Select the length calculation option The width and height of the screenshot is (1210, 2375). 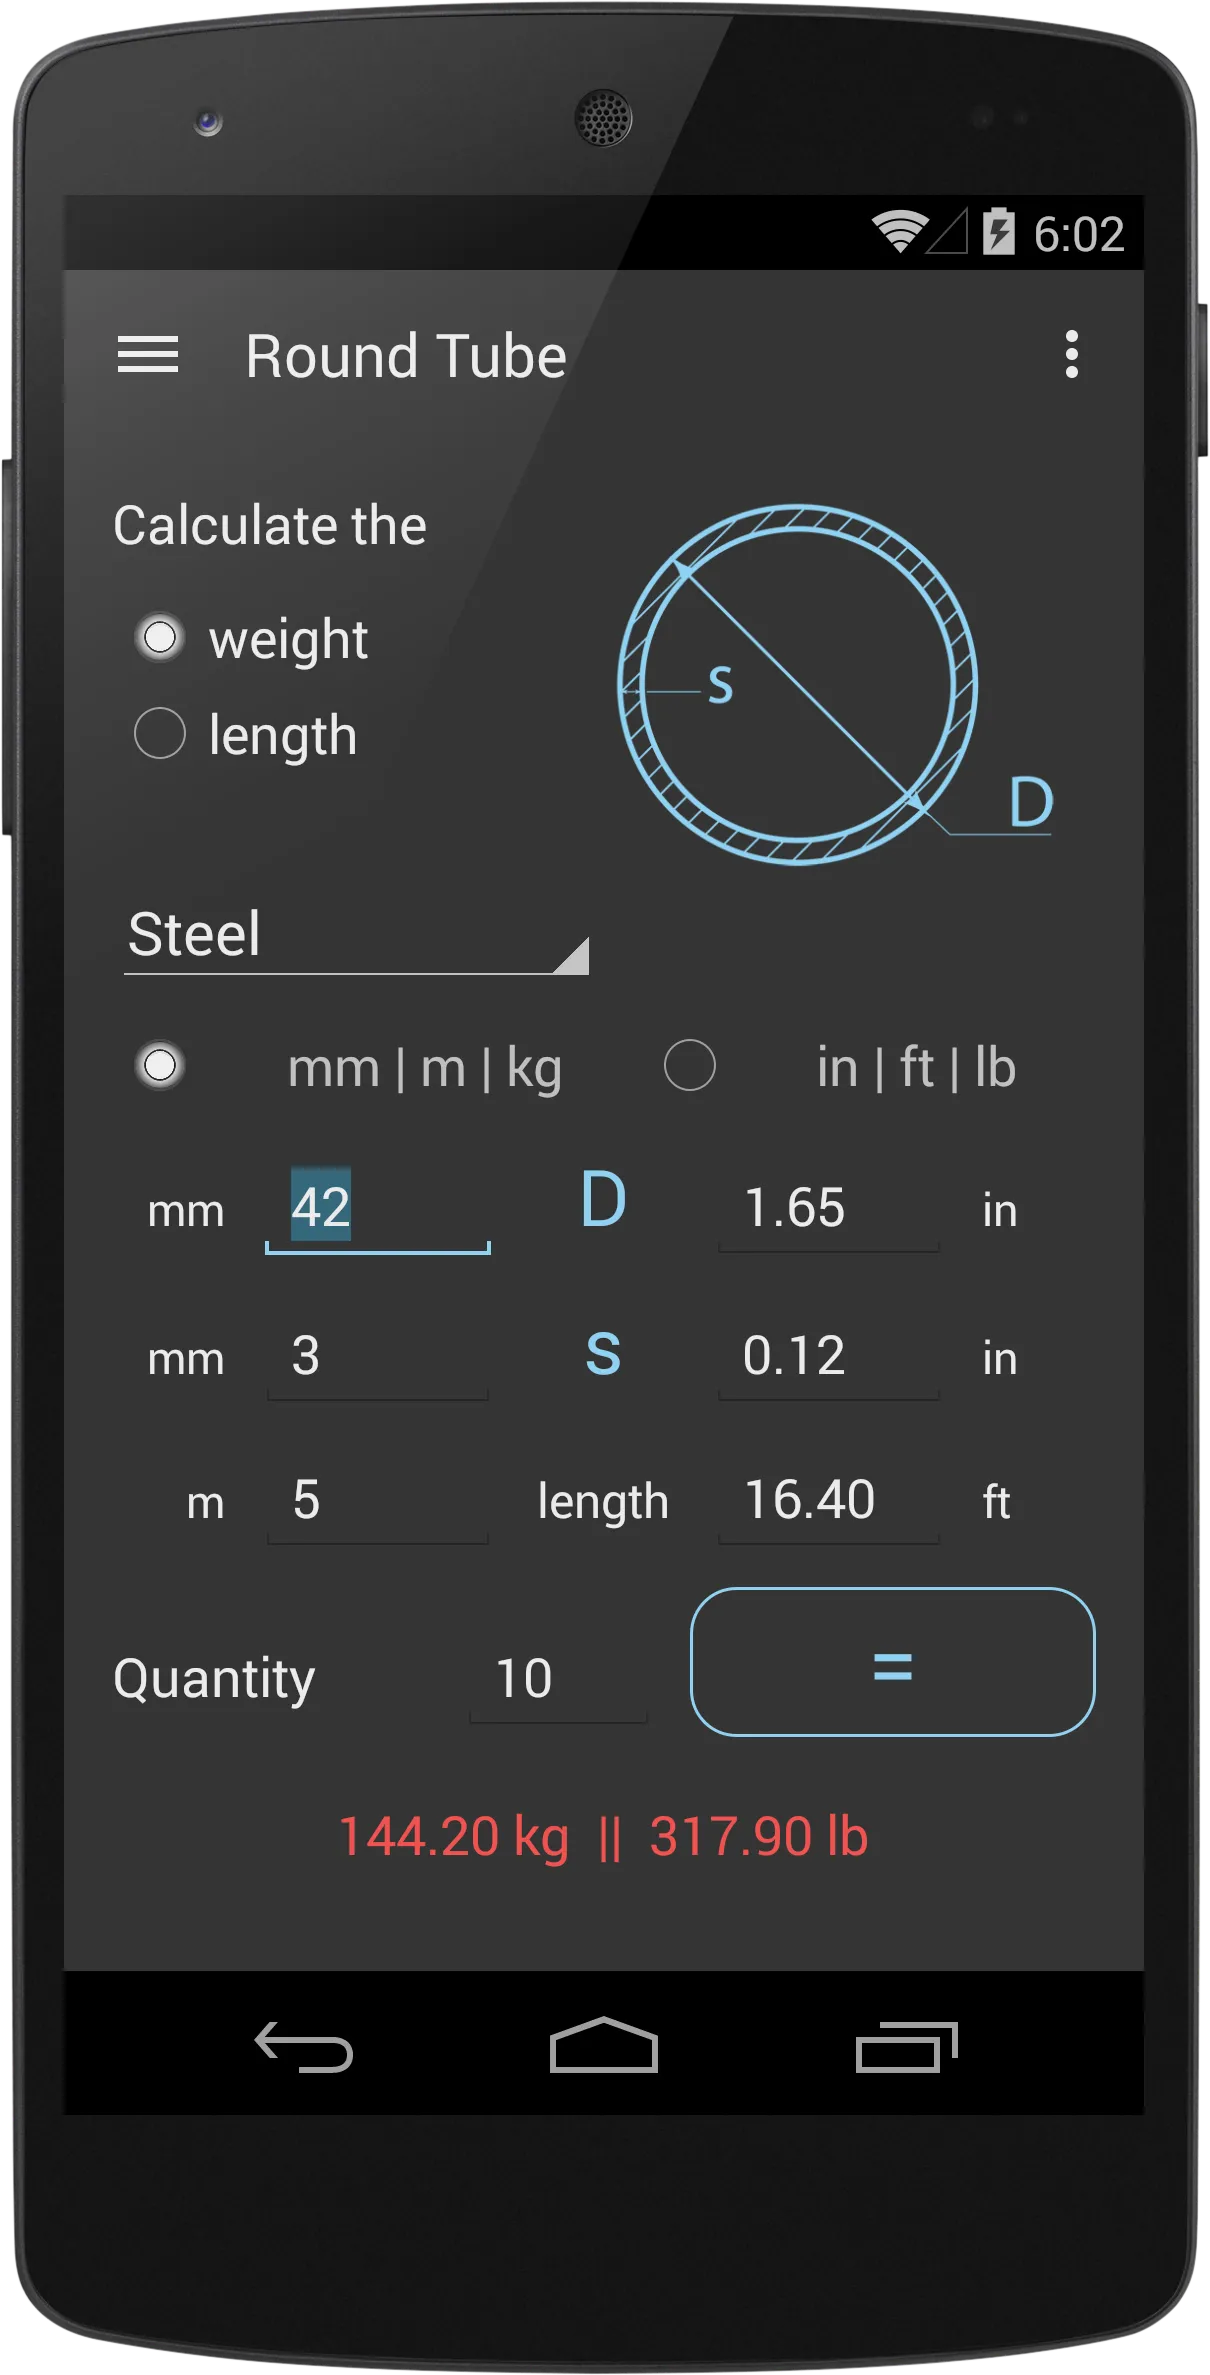click(x=160, y=734)
